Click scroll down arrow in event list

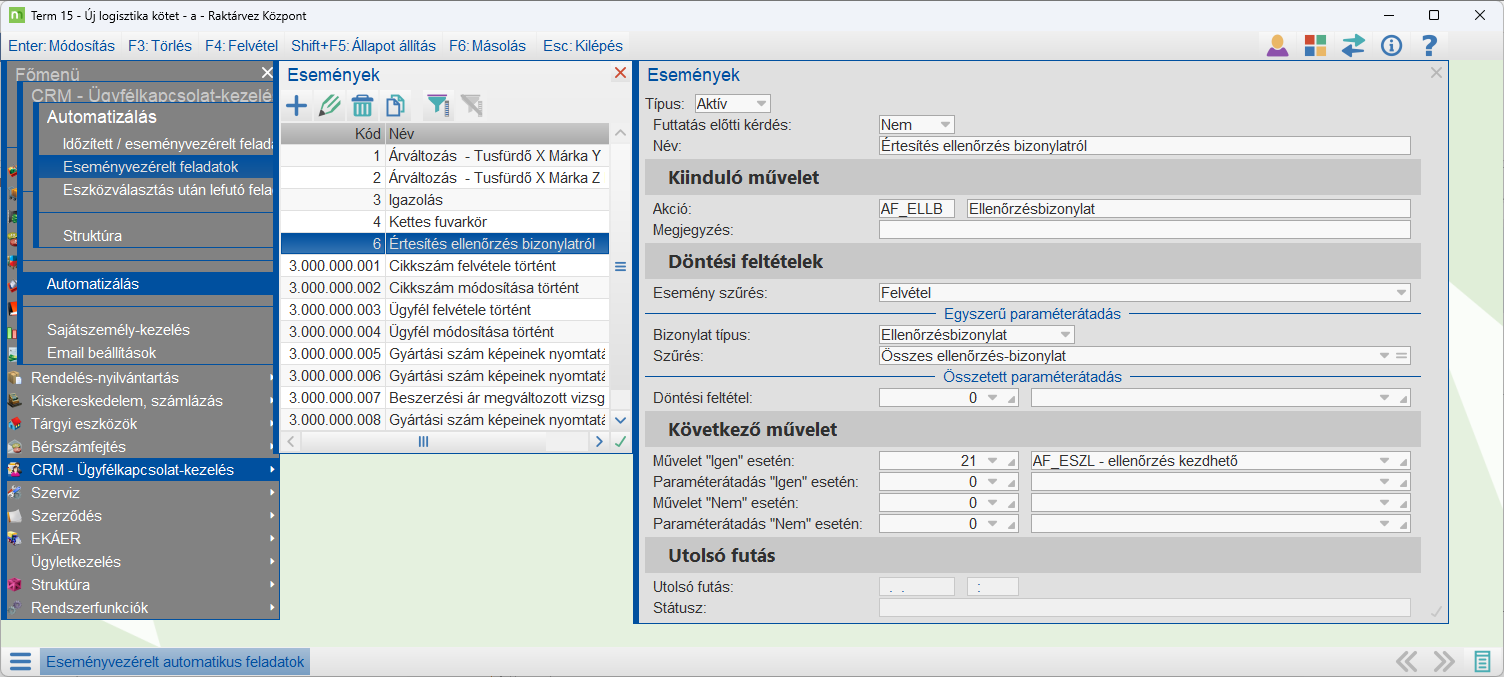620,420
